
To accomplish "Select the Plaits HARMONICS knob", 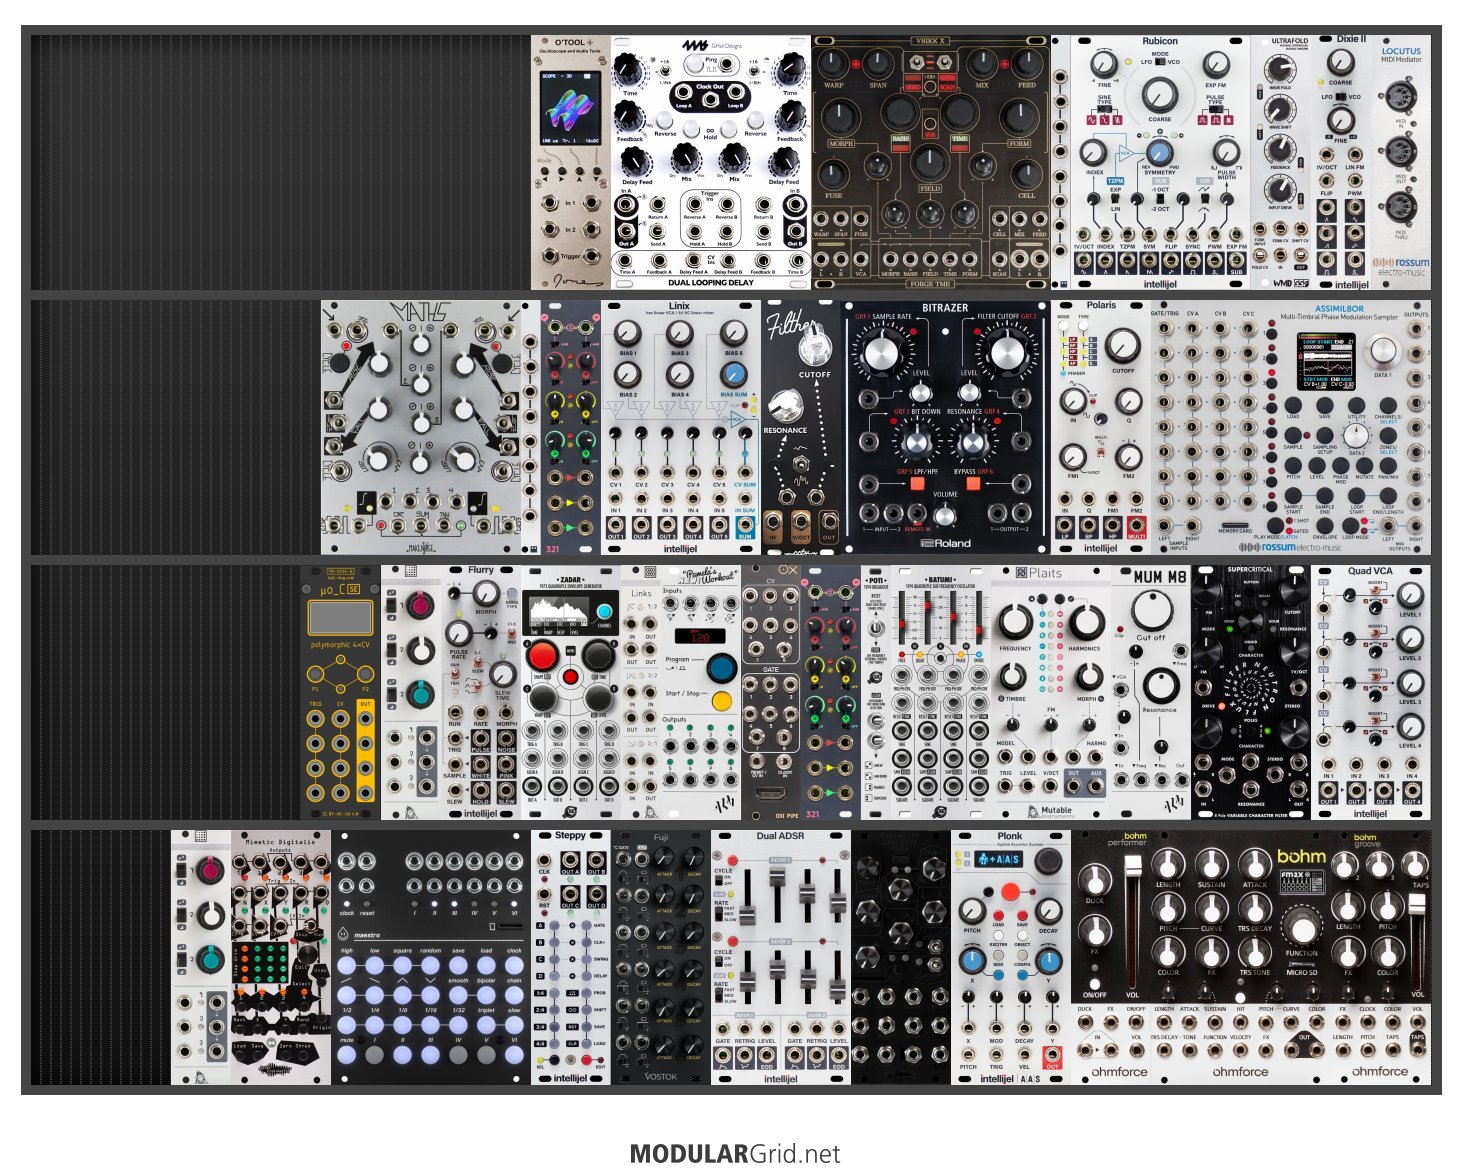I will point(1086,621).
